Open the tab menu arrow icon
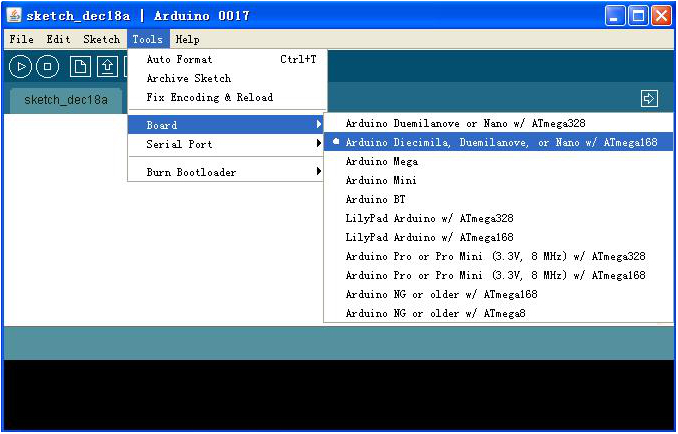Viewport: 678px width, 434px height. [x=649, y=98]
